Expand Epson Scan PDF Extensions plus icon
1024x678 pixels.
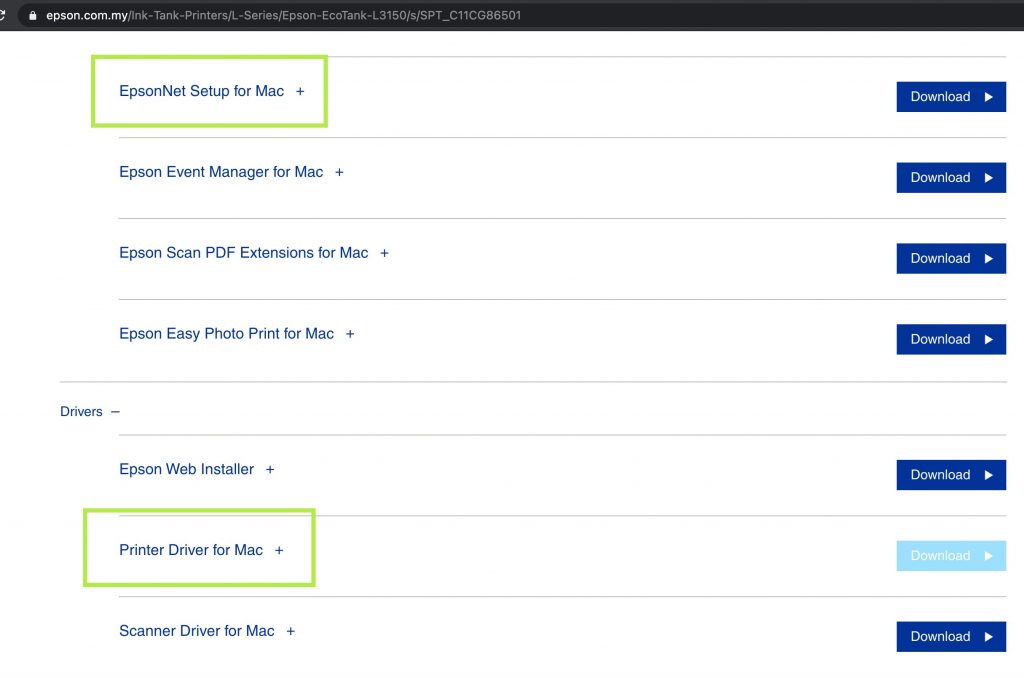[x=384, y=253]
